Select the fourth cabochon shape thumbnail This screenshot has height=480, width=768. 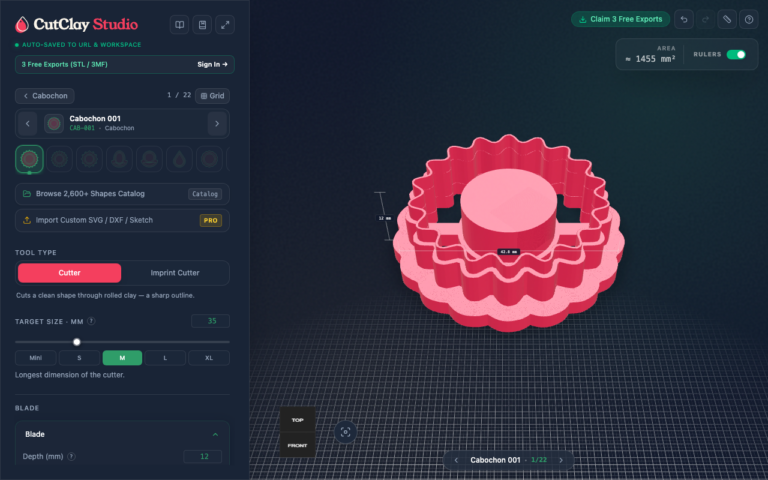point(120,159)
